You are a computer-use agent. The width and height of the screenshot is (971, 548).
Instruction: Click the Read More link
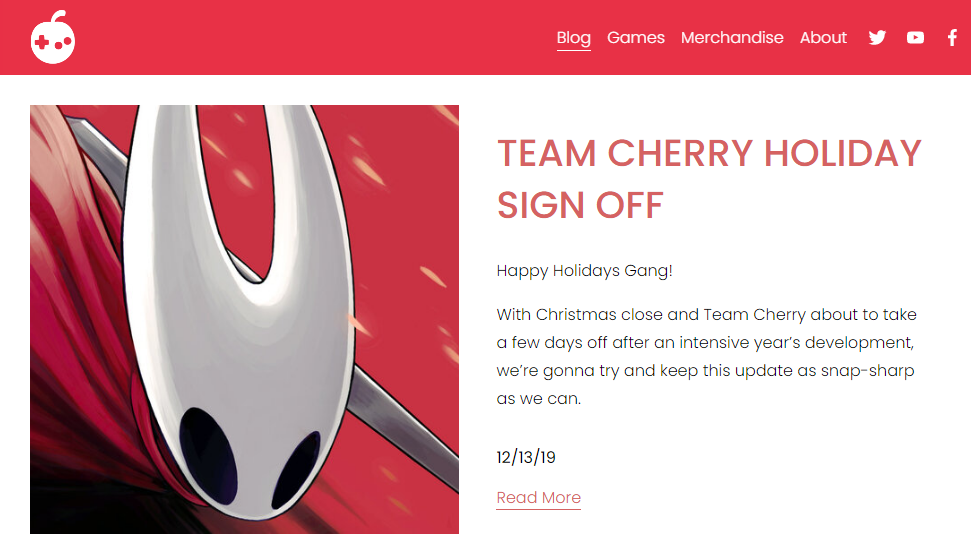(538, 497)
